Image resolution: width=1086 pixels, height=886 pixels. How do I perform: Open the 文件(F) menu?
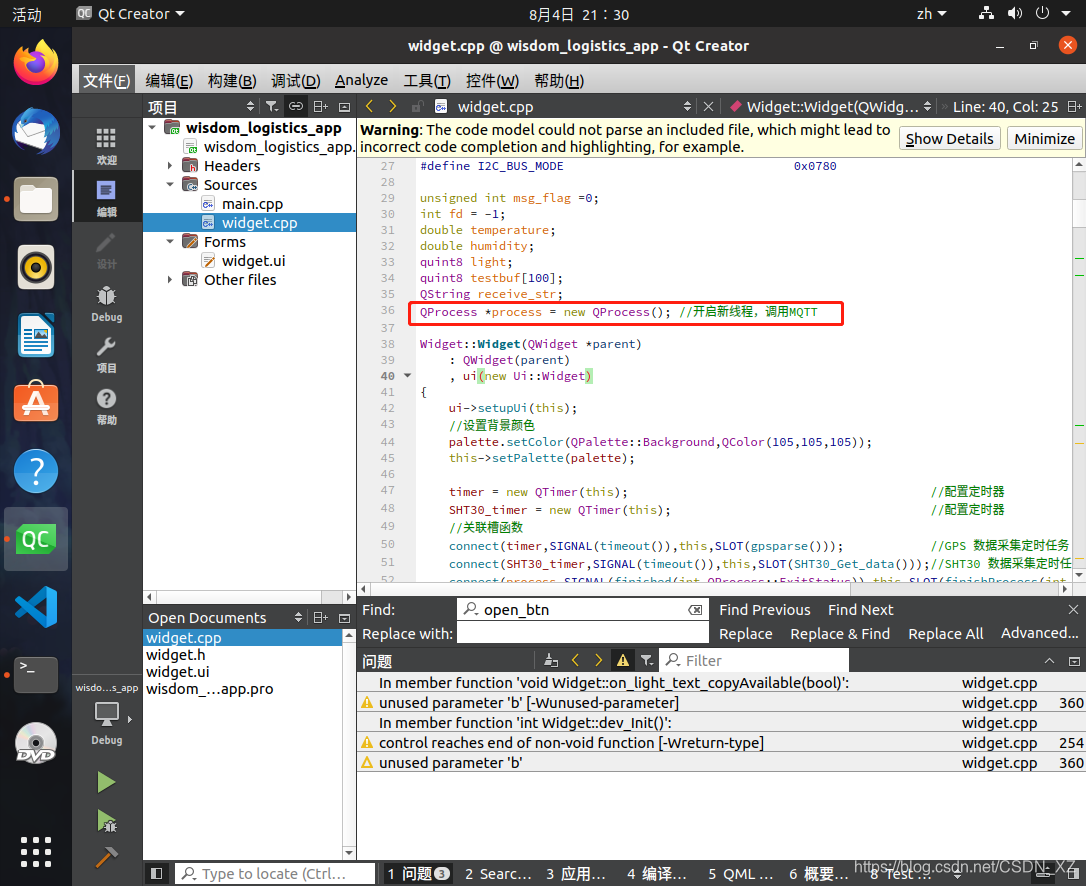tap(106, 80)
